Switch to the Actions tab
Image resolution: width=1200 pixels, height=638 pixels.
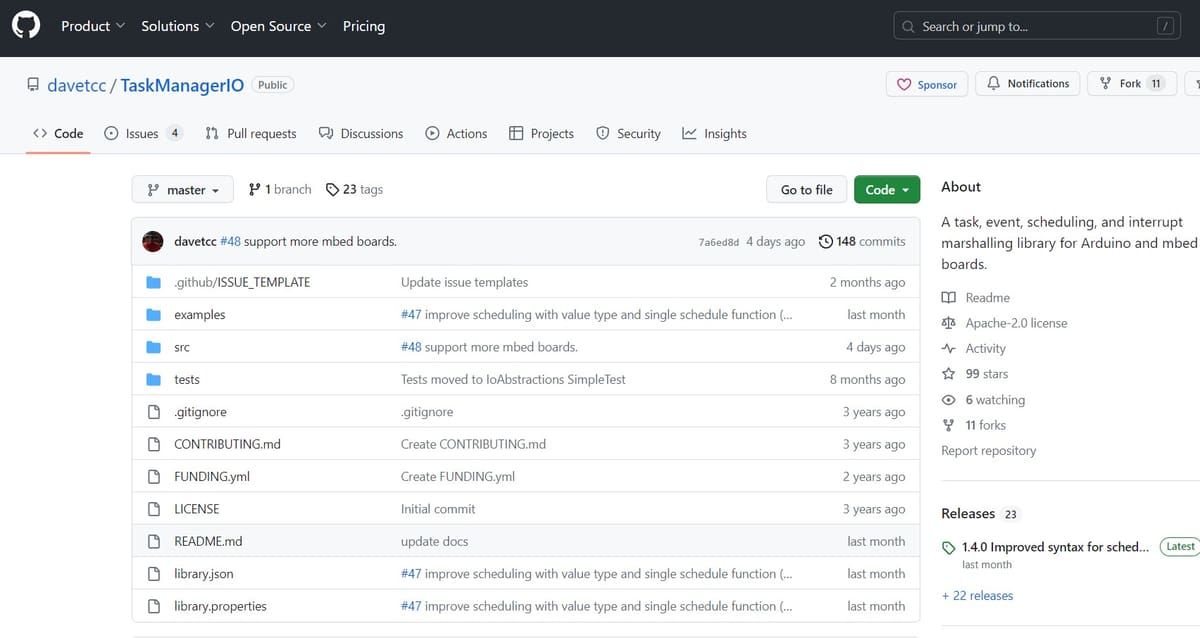tap(456, 133)
